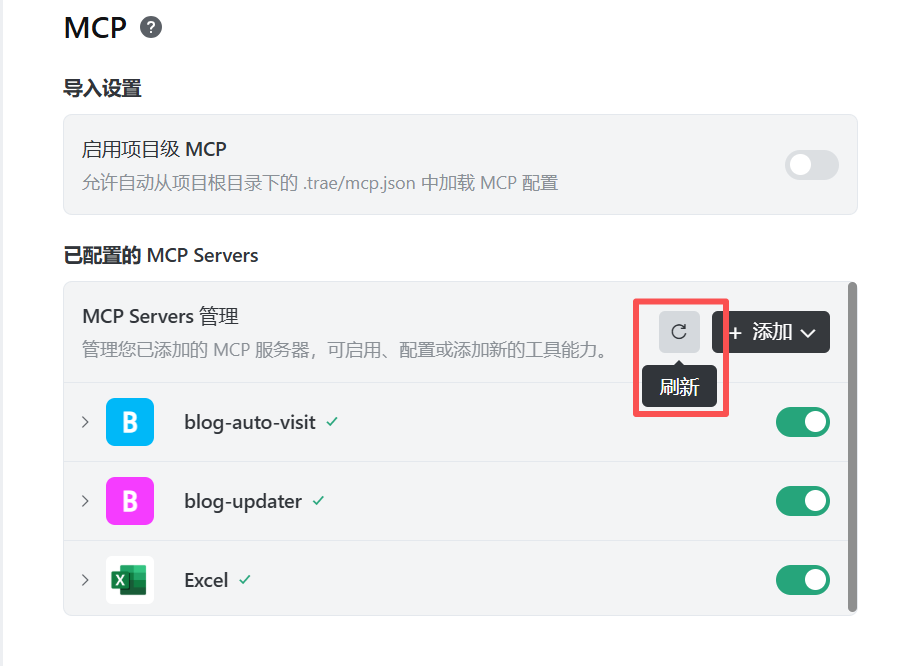Click the 启用项目级 MCP label
This screenshot has width=912, height=666.
154,149
